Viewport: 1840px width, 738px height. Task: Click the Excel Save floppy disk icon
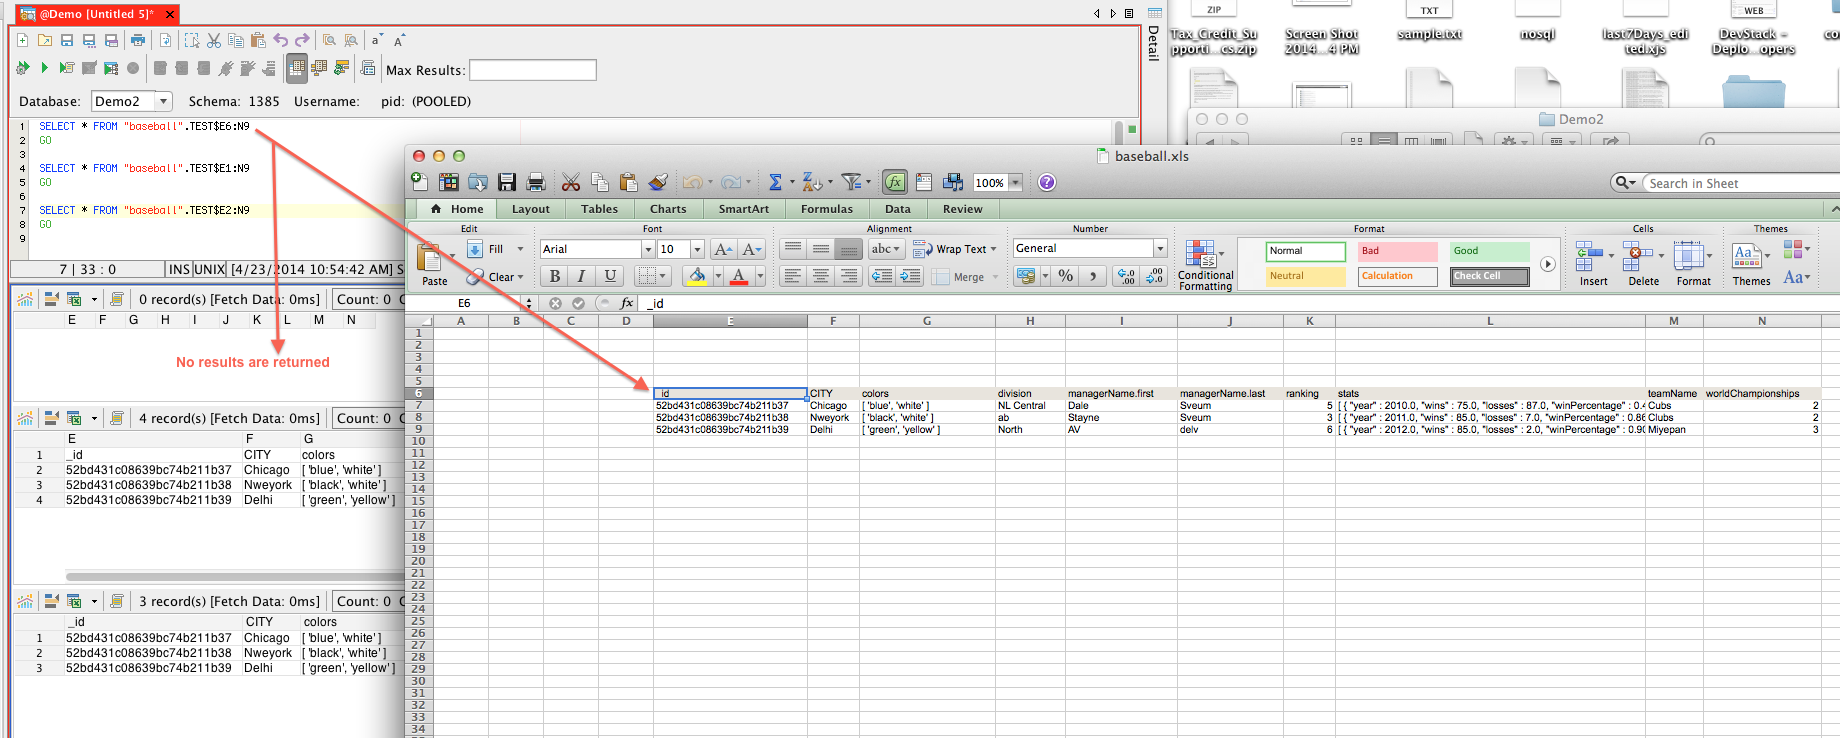(507, 182)
